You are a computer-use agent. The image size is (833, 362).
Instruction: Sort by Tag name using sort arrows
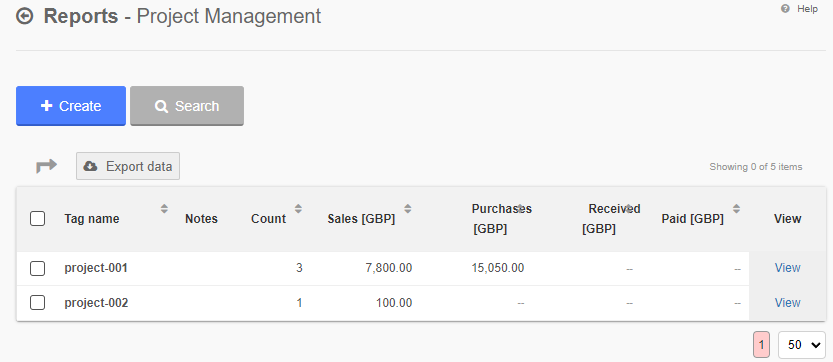pyautogui.click(x=164, y=209)
